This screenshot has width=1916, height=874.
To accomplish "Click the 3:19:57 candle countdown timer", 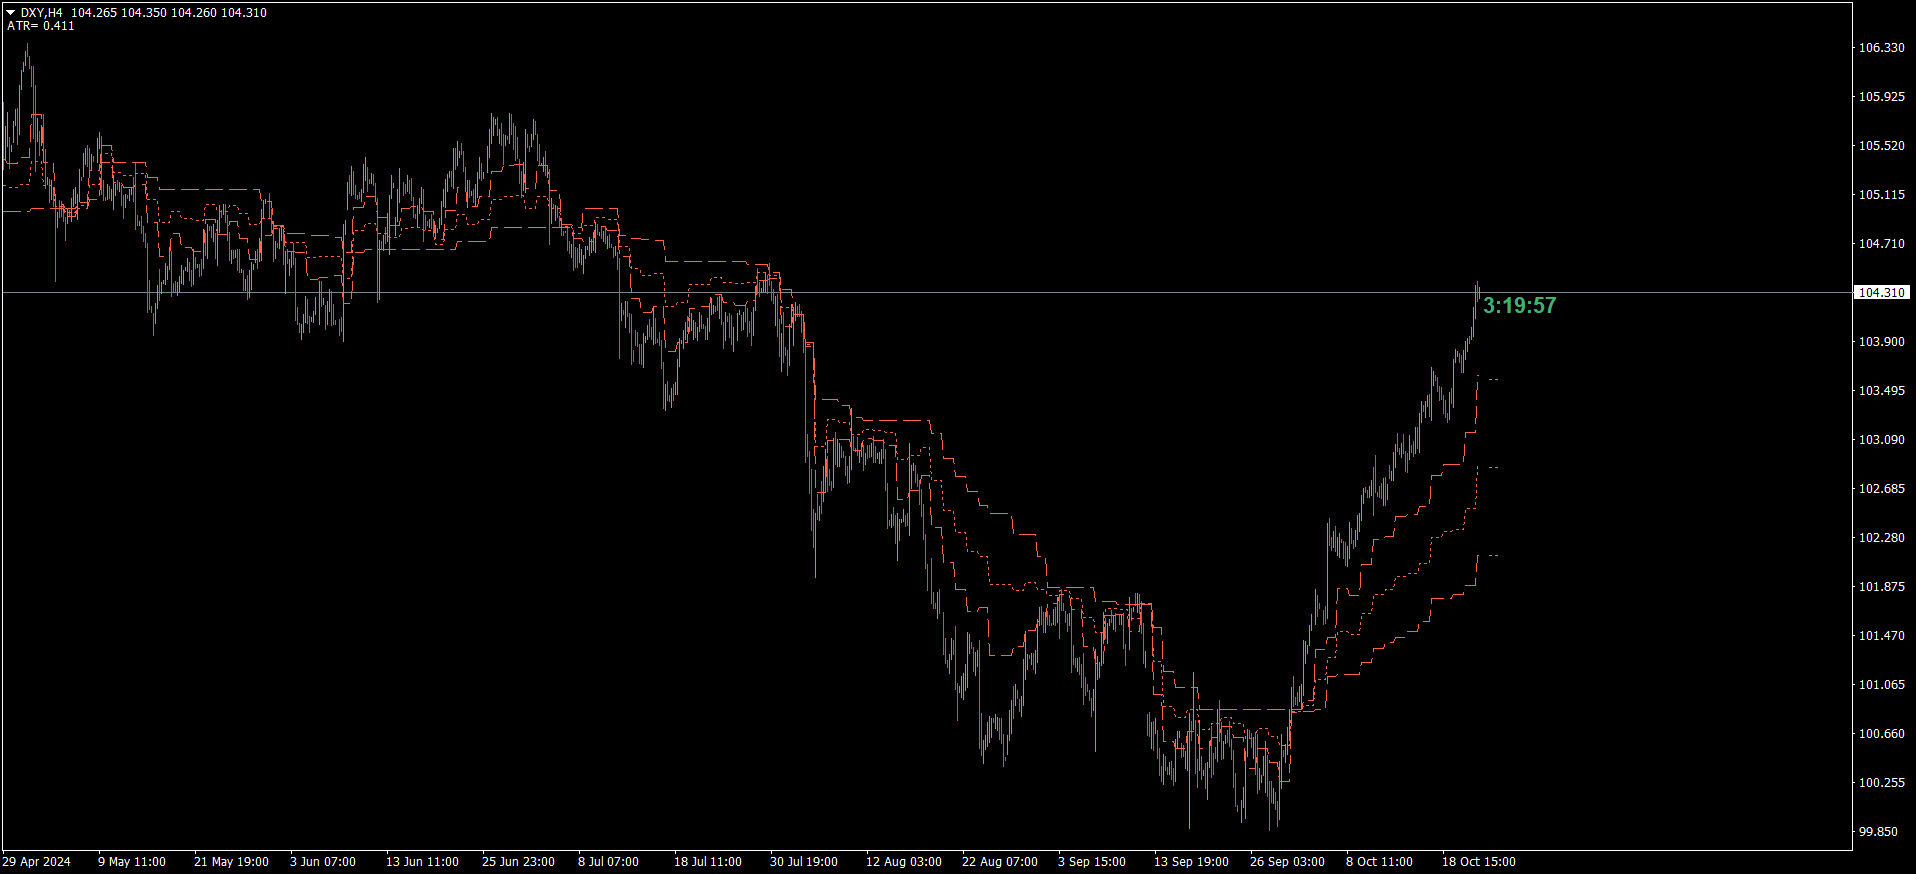I will (1519, 305).
